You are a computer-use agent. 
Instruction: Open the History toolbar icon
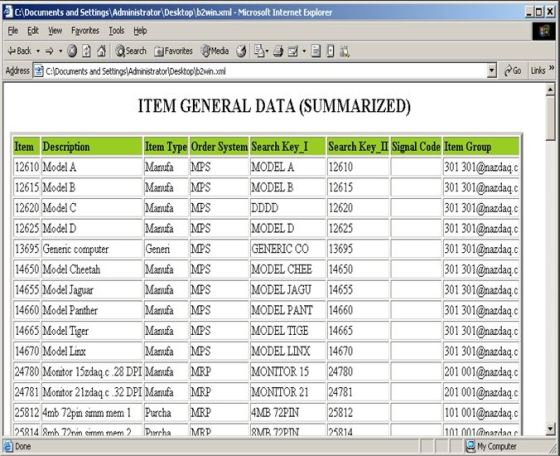click(x=241, y=51)
